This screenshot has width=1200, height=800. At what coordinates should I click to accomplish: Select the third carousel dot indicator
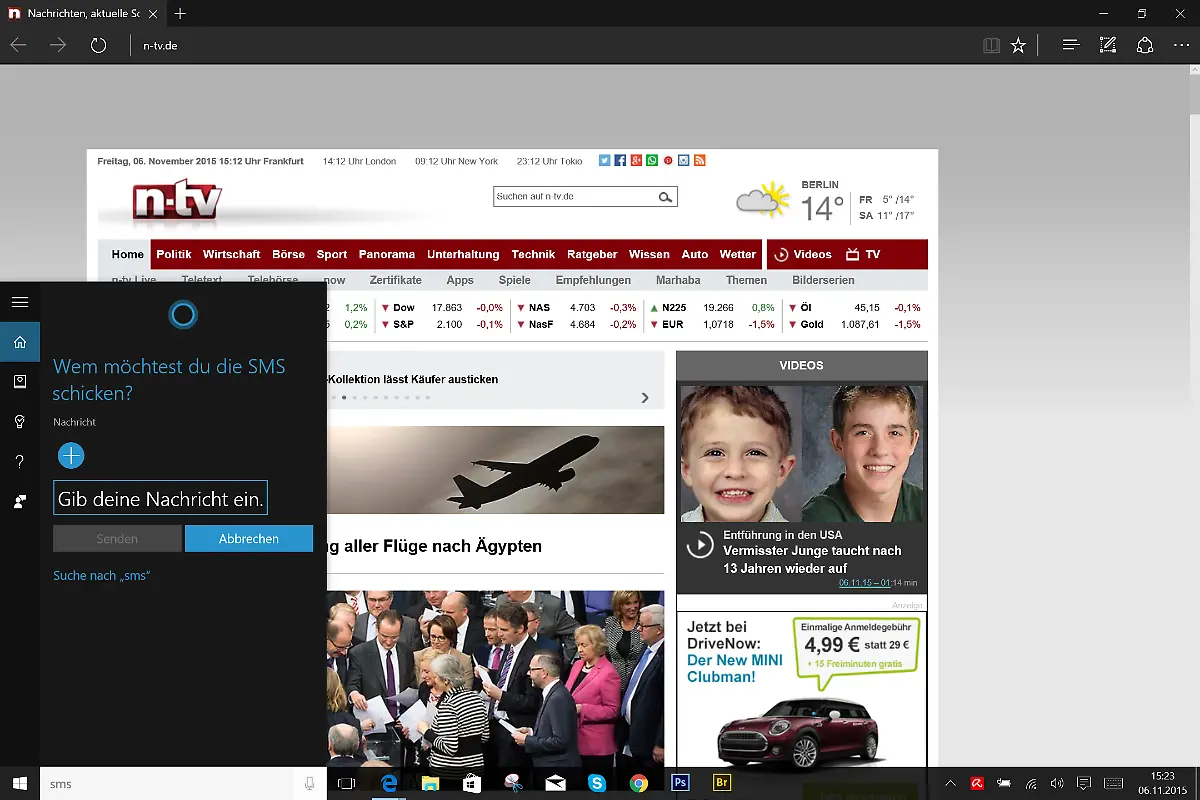(x=354, y=397)
